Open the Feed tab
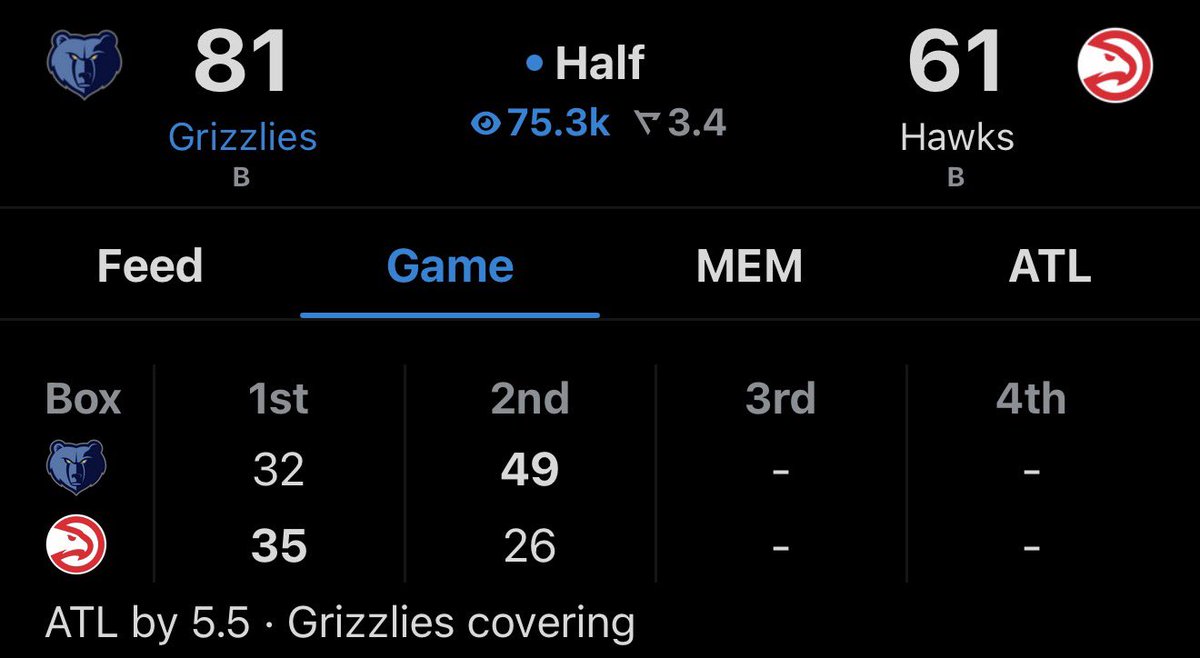 pos(150,266)
